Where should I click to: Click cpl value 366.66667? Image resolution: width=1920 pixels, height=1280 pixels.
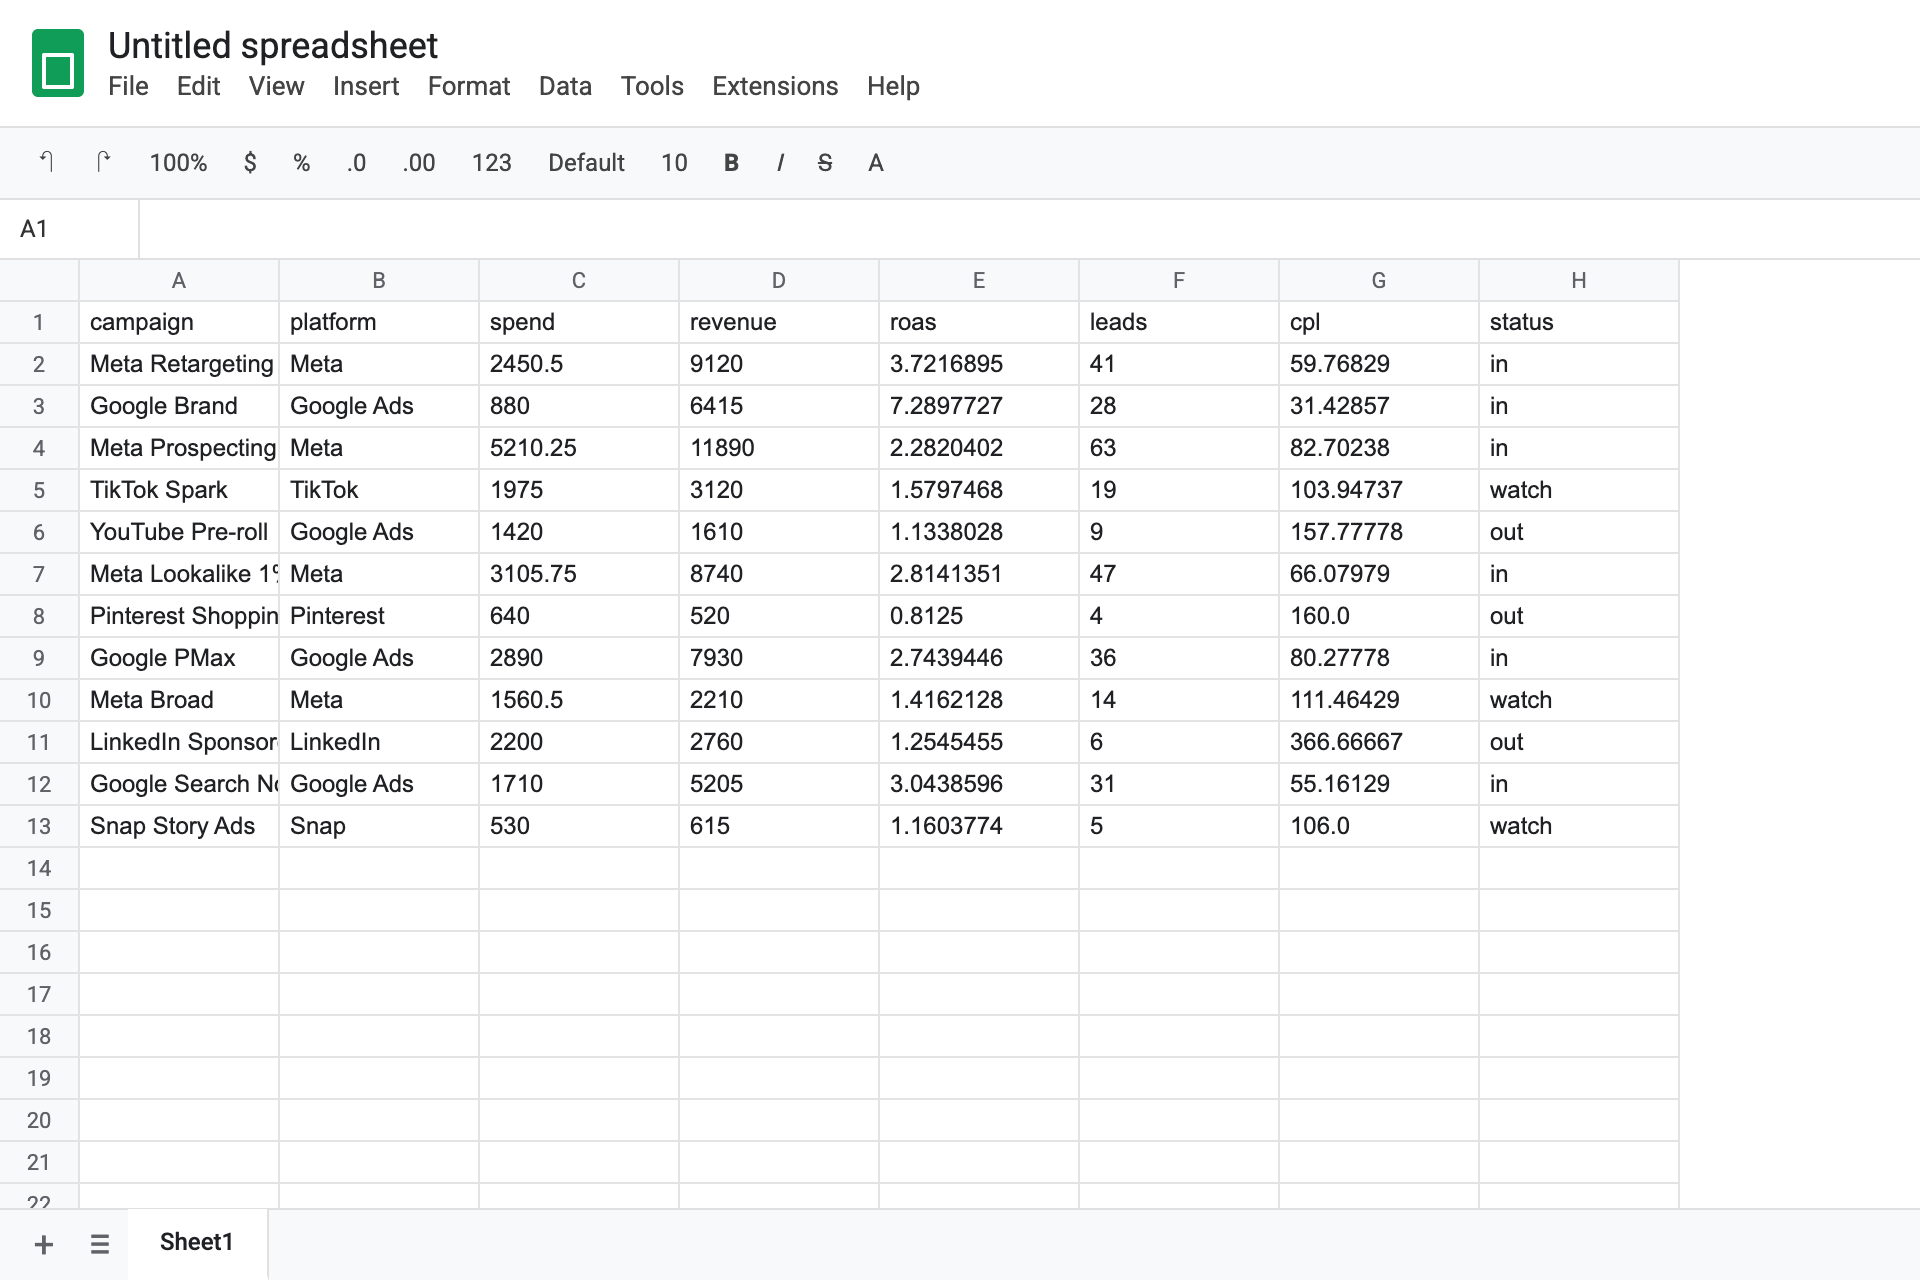click(1379, 742)
